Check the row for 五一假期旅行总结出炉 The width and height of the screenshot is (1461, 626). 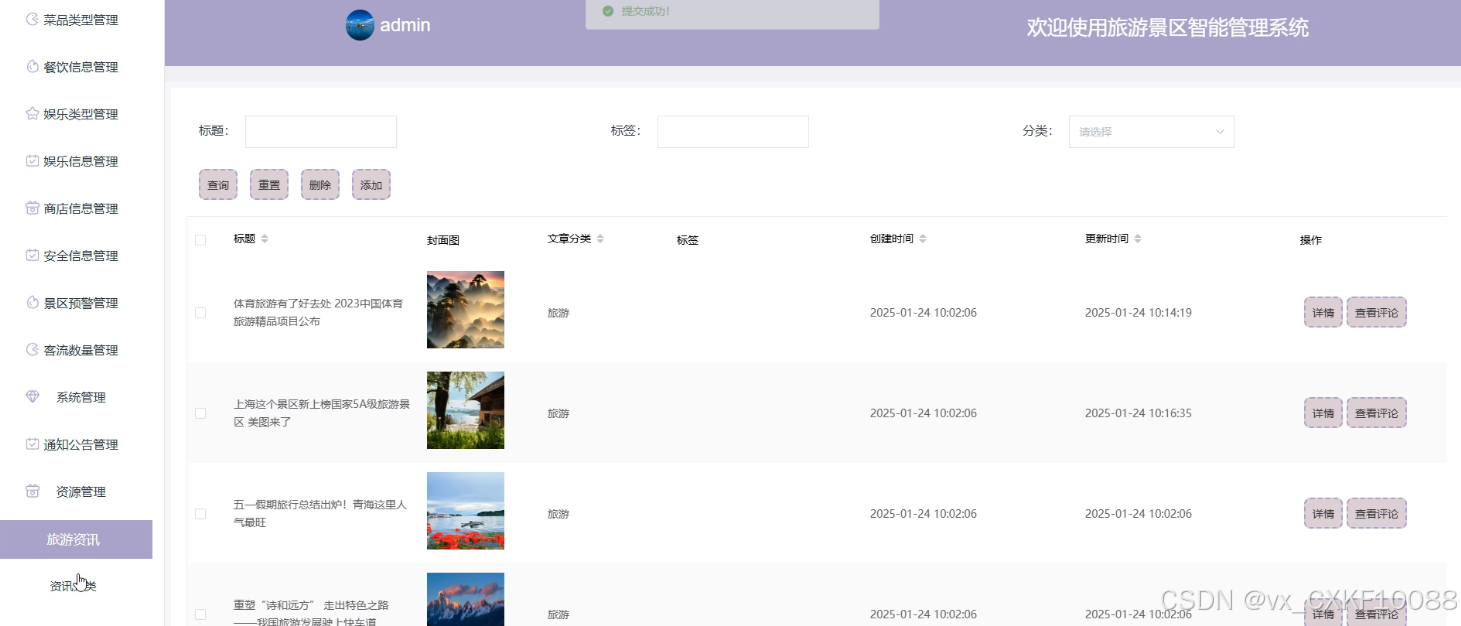coord(201,514)
